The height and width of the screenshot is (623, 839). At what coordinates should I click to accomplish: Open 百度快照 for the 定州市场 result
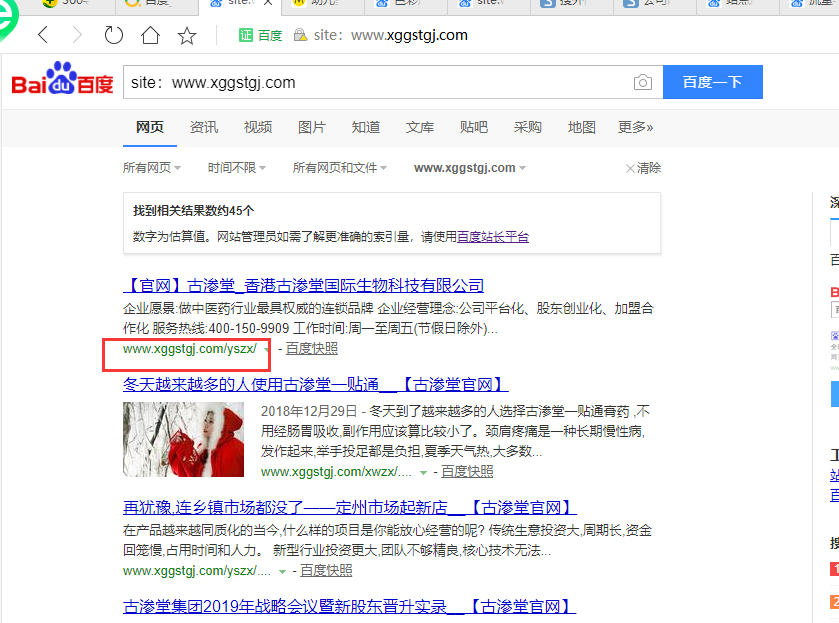coord(326,571)
